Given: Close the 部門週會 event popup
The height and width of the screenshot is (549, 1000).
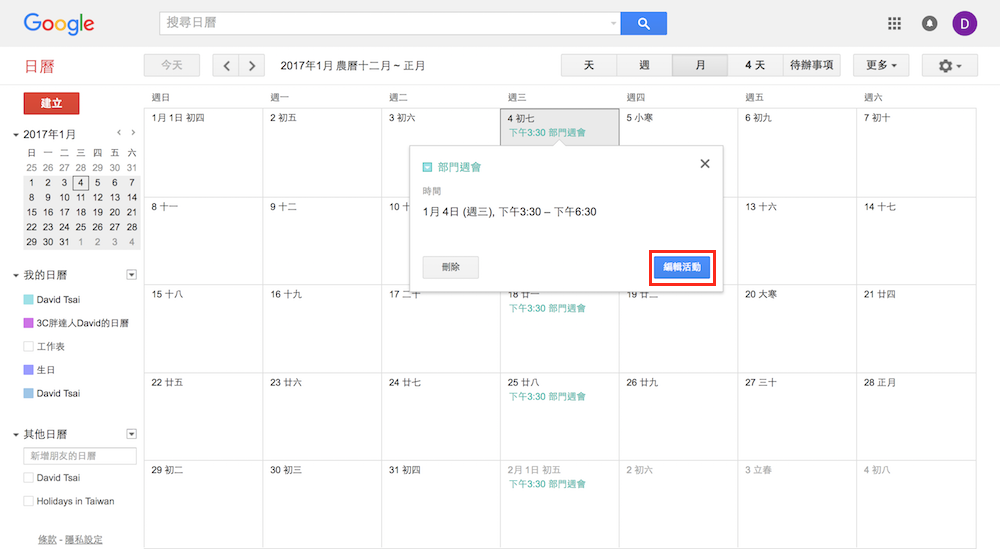Looking at the screenshot, I should [x=705, y=164].
